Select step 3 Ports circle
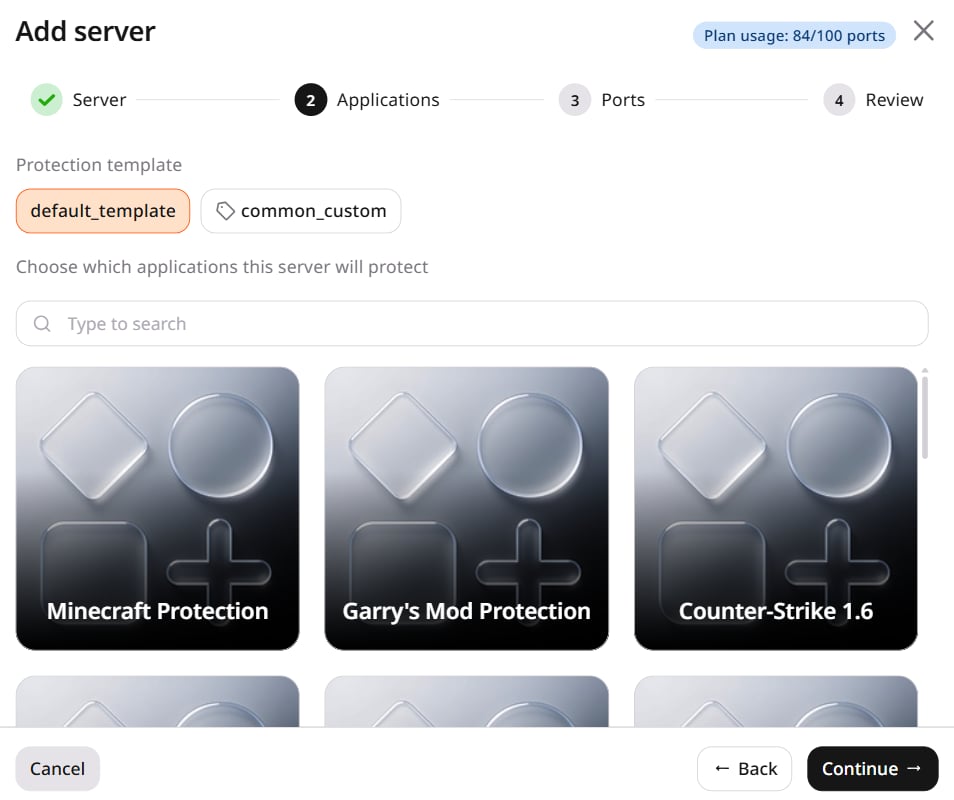 point(575,100)
